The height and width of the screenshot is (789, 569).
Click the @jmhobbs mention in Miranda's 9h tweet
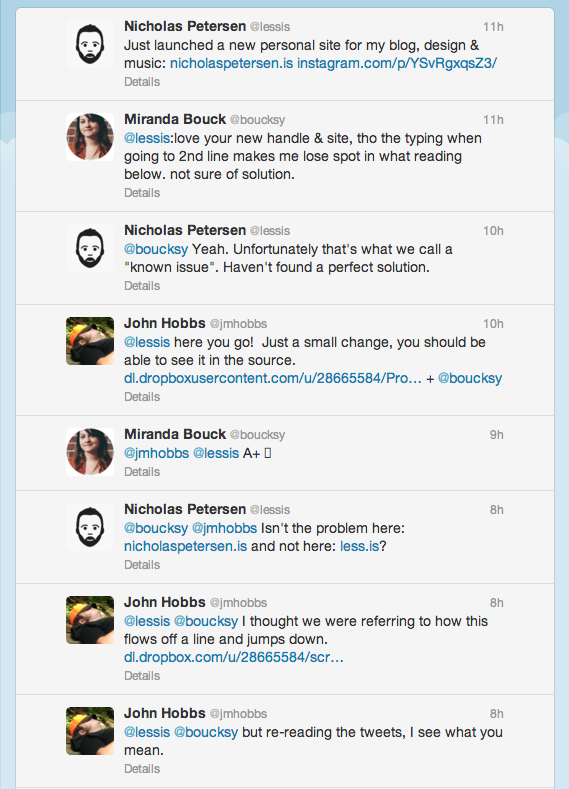(x=156, y=453)
